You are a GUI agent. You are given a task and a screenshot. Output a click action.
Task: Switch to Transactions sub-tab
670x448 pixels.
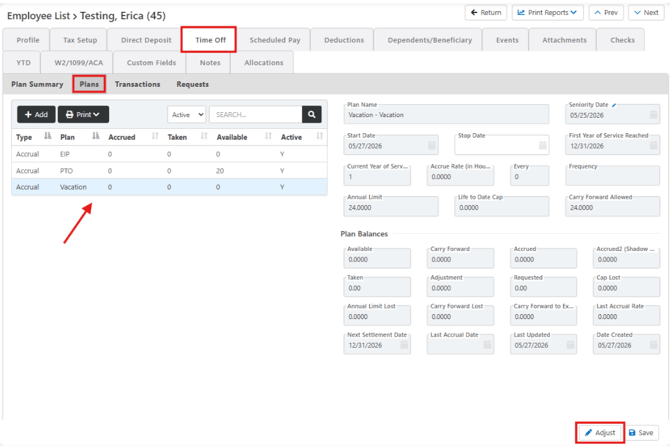coord(138,84)
